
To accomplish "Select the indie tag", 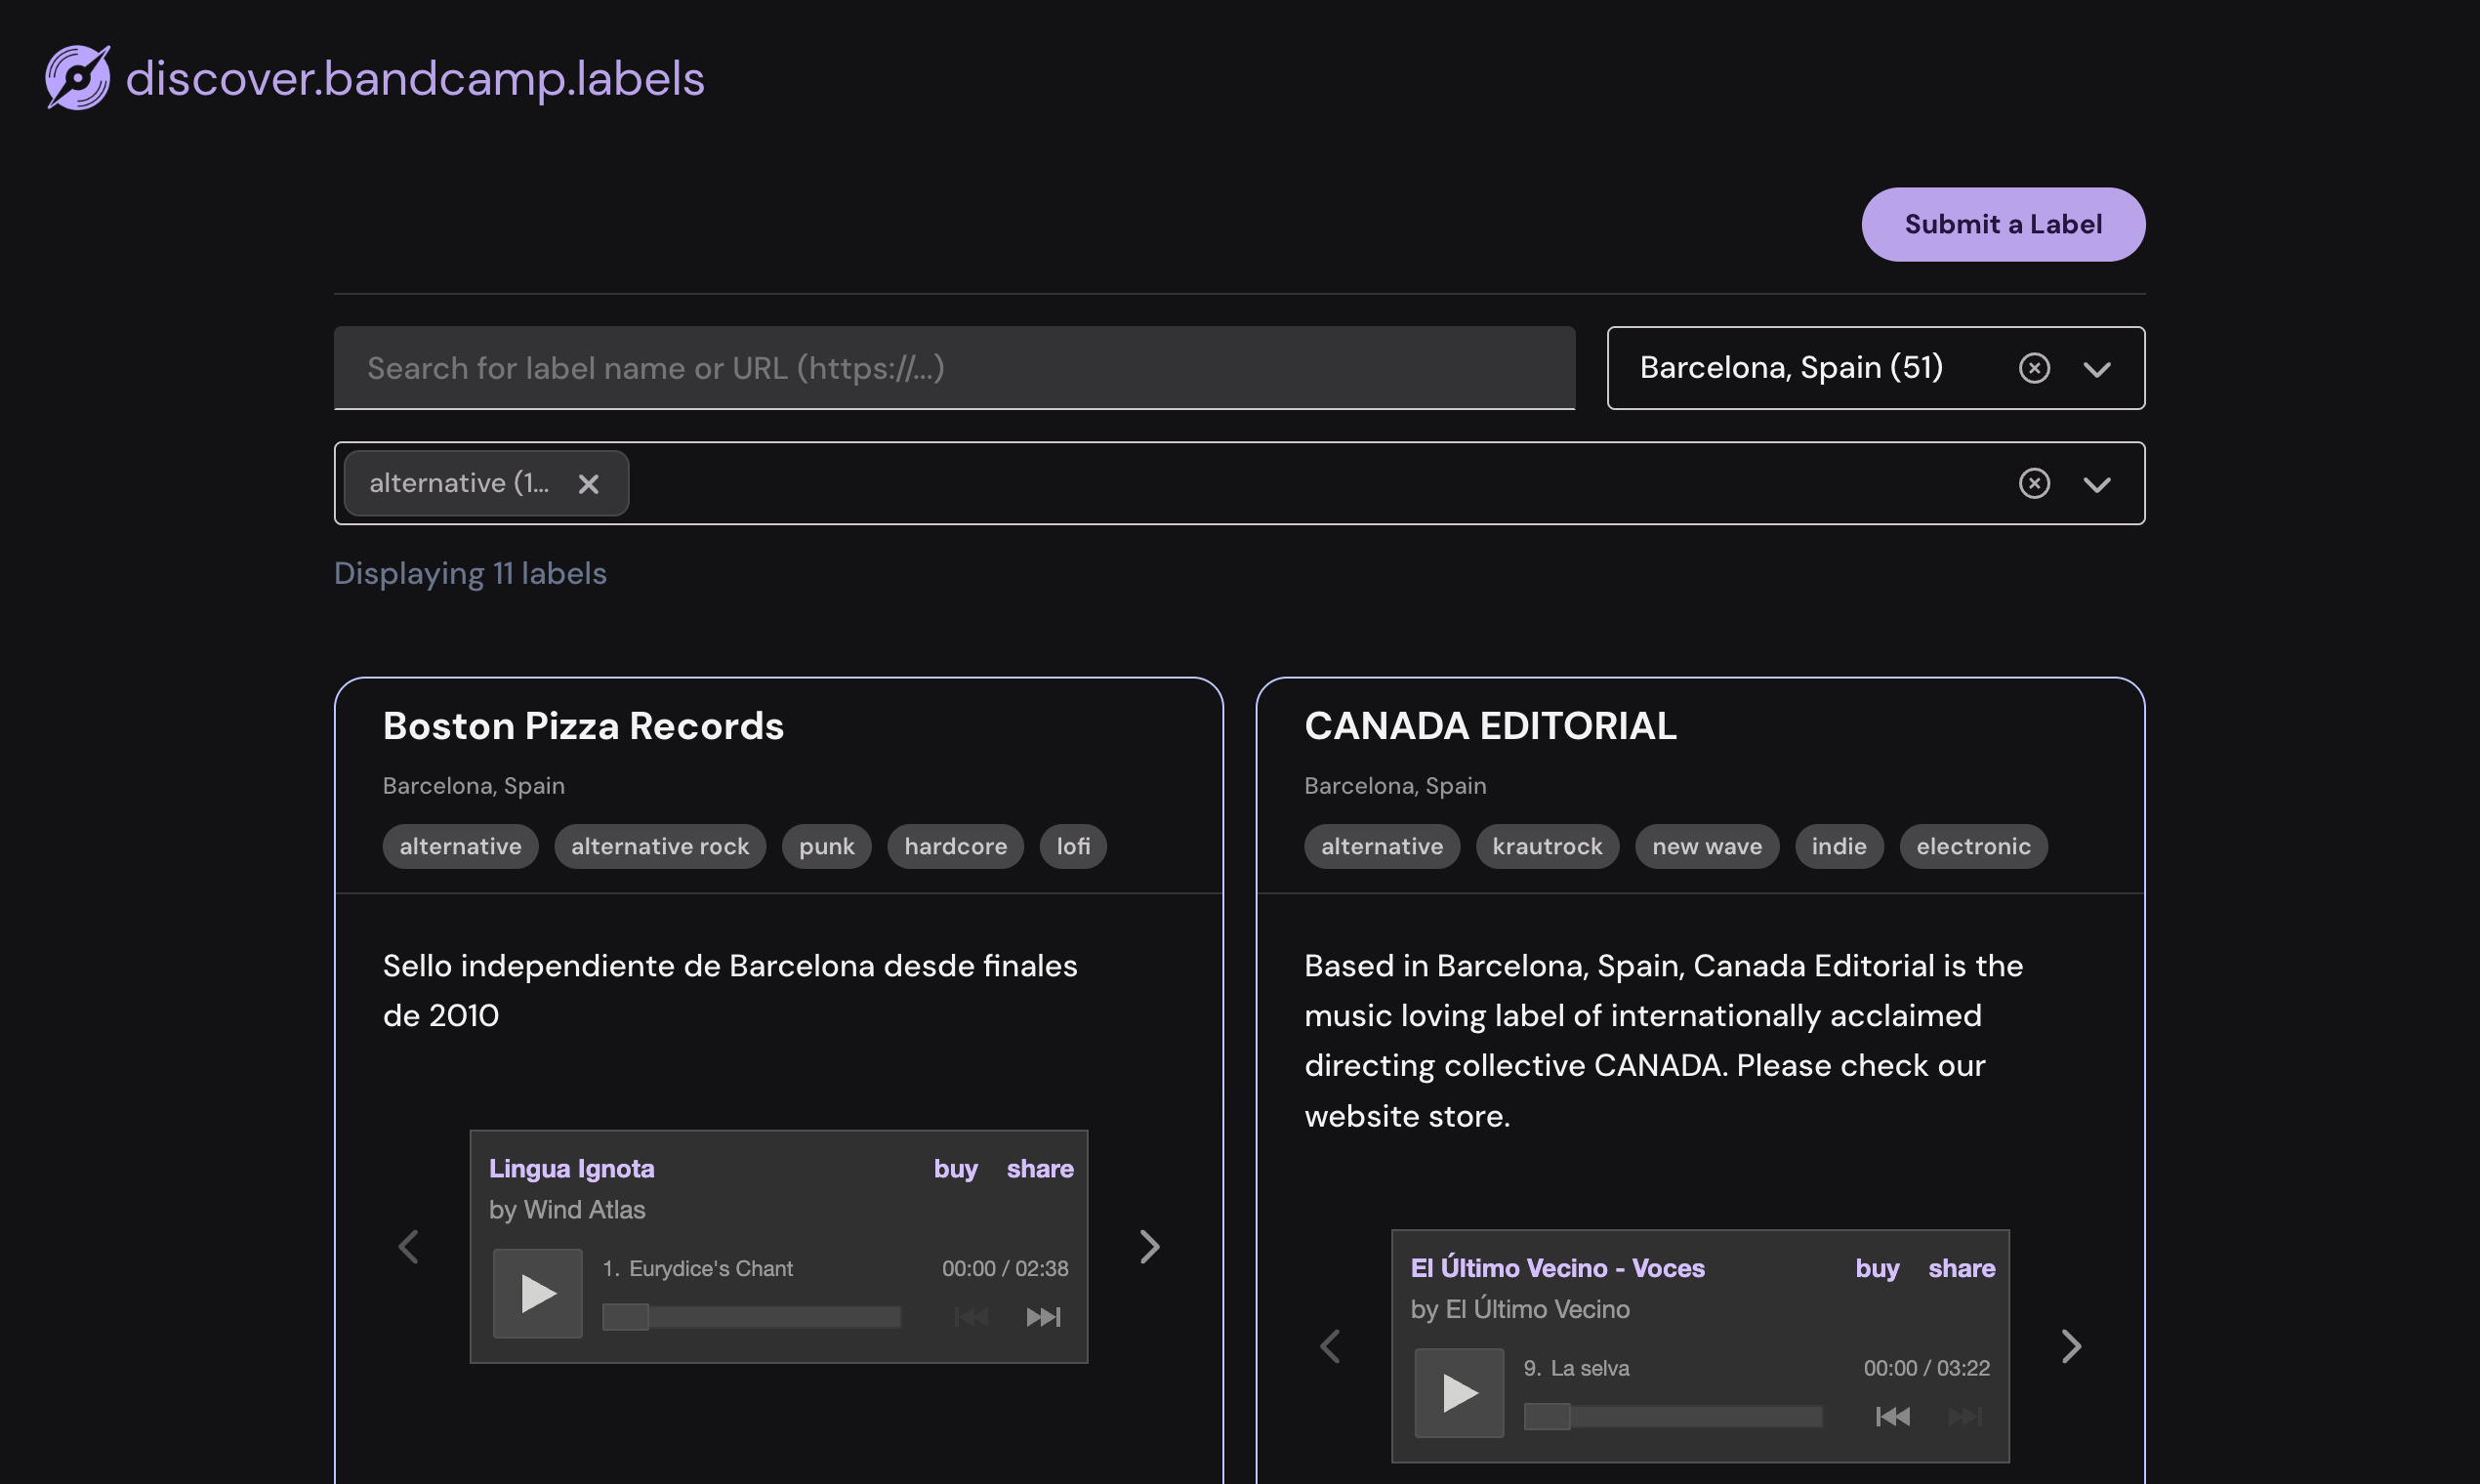I will click(x=1839, y=846).
